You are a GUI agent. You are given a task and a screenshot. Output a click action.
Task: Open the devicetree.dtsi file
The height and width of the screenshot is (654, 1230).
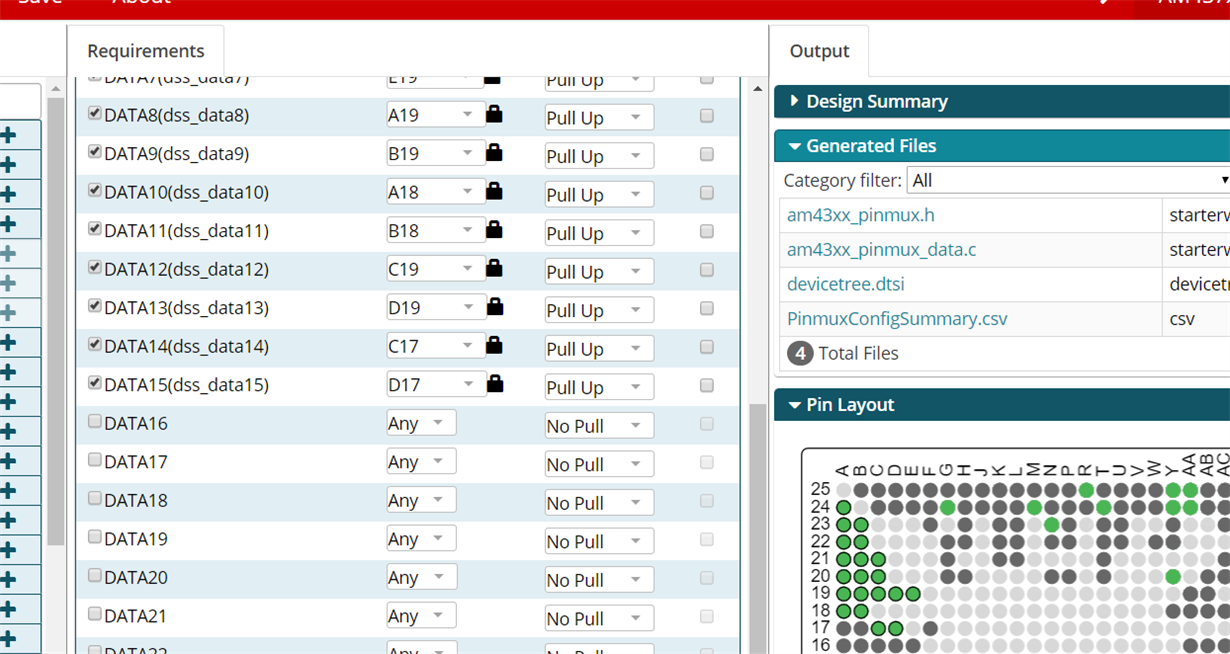click(x=846, y=284)
